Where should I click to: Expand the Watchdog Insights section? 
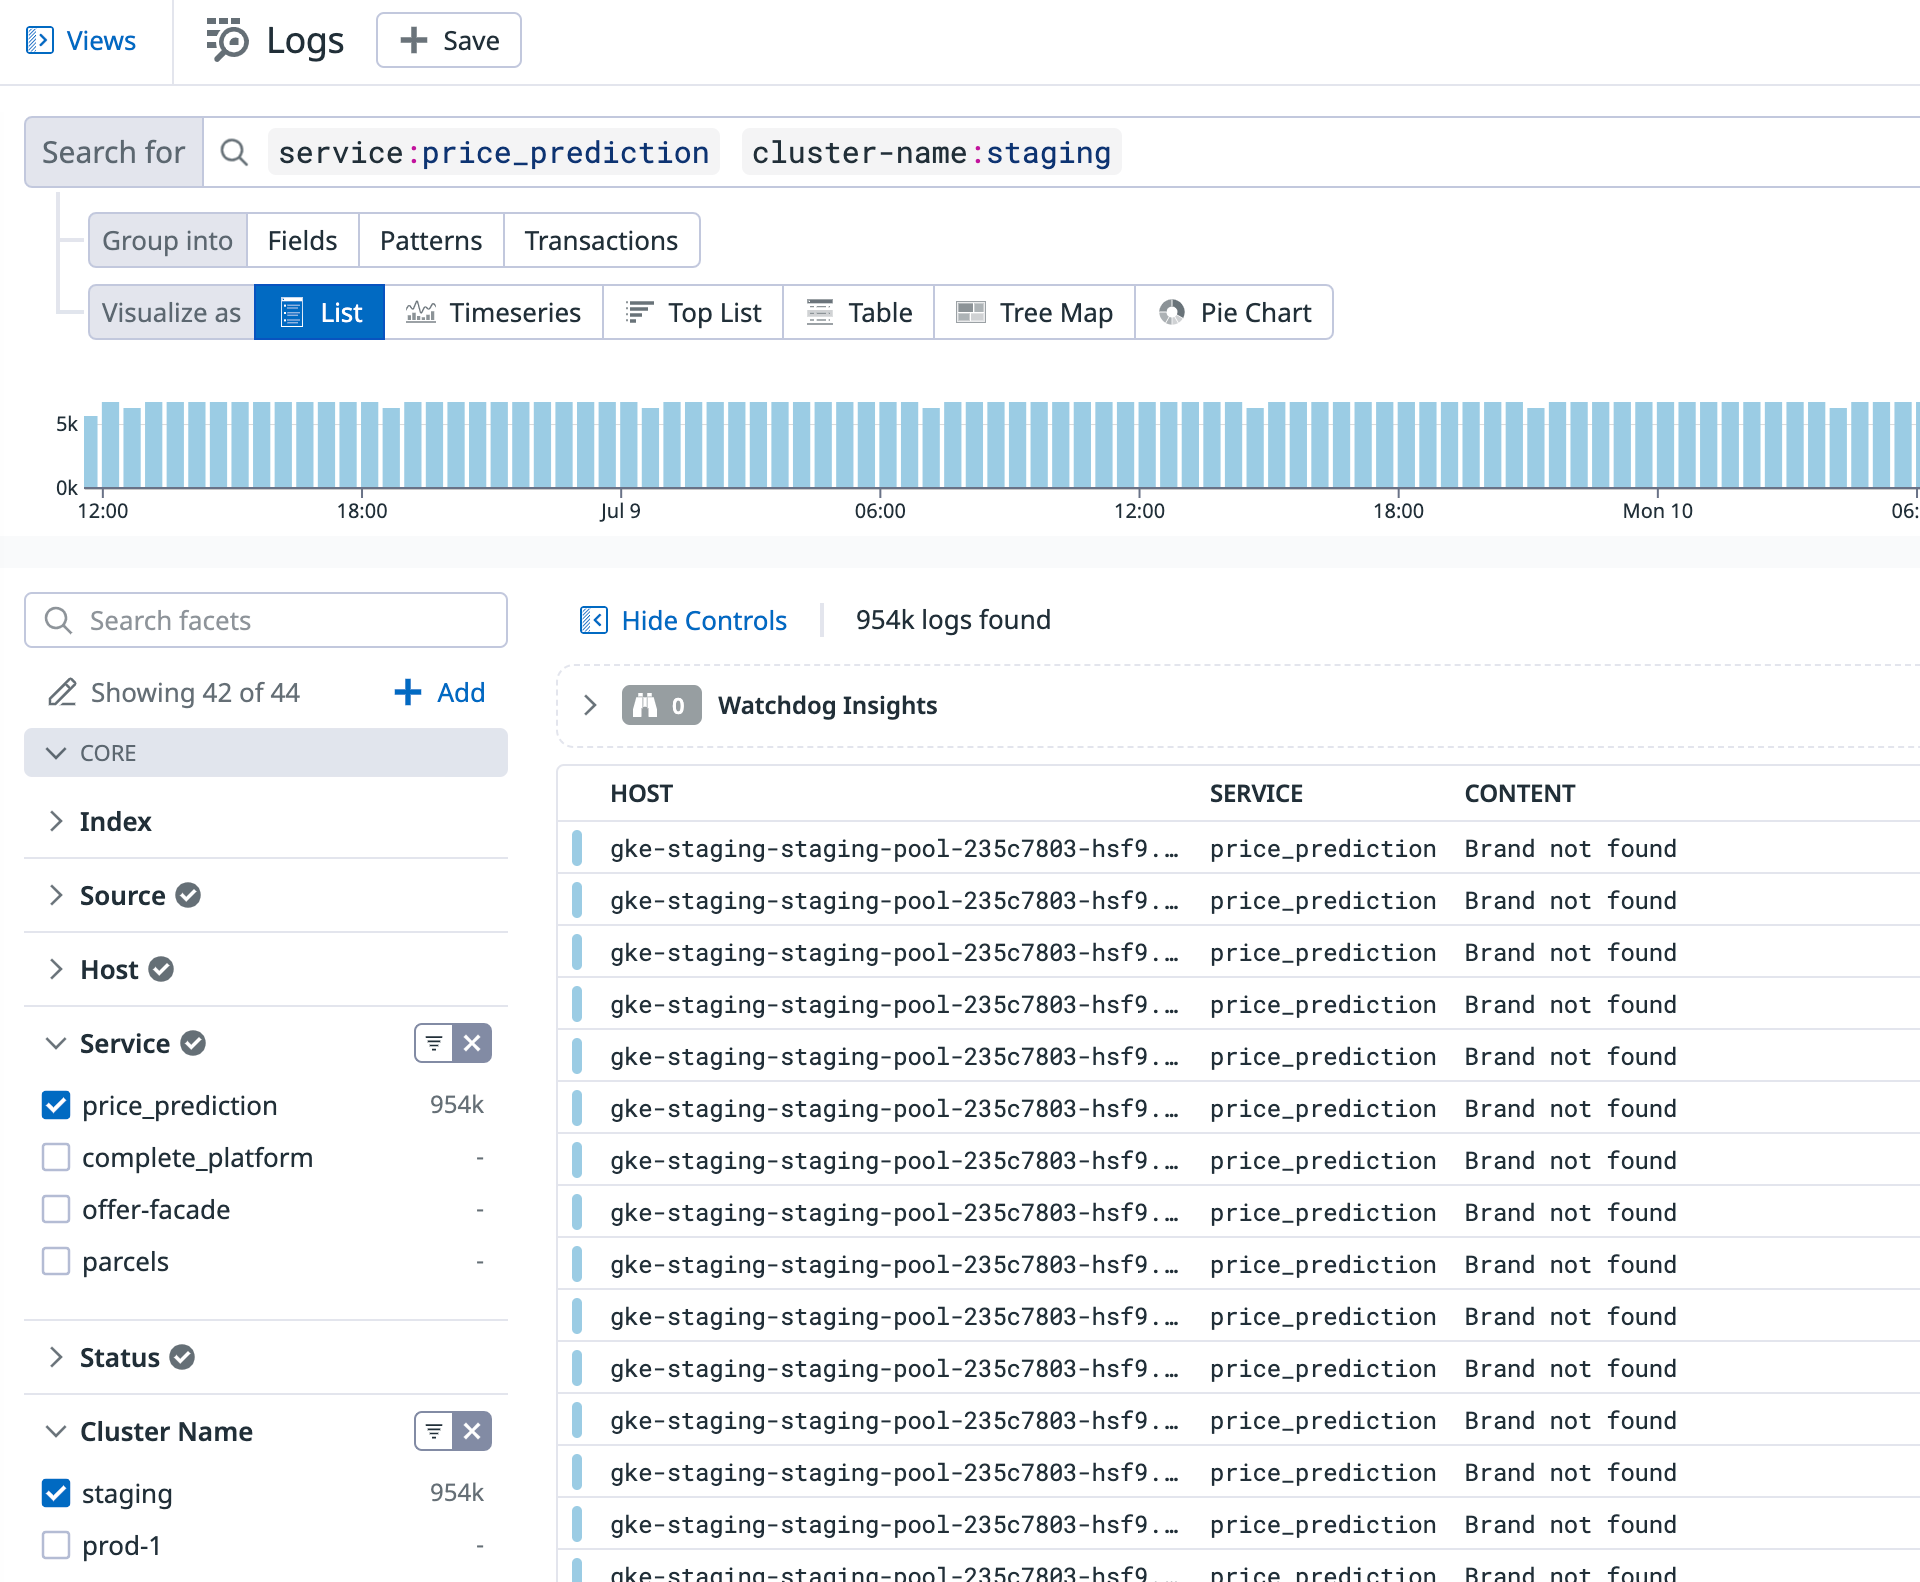(590, 705)
